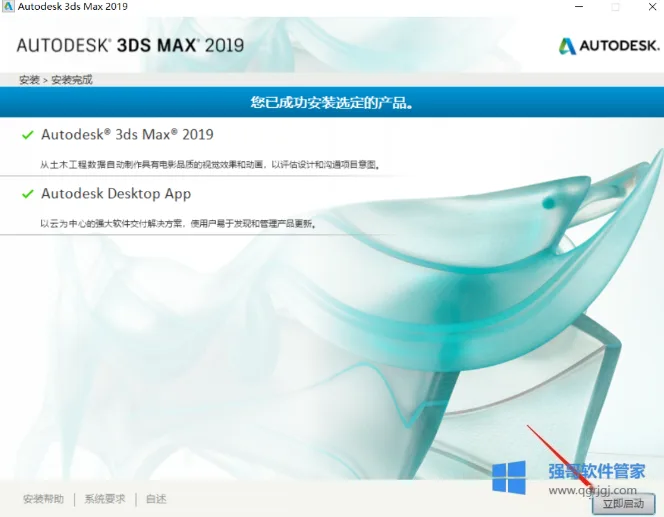Open the 安装帮助 link
The height and width of the screenshot is (517, 664).
click(44, 499)
